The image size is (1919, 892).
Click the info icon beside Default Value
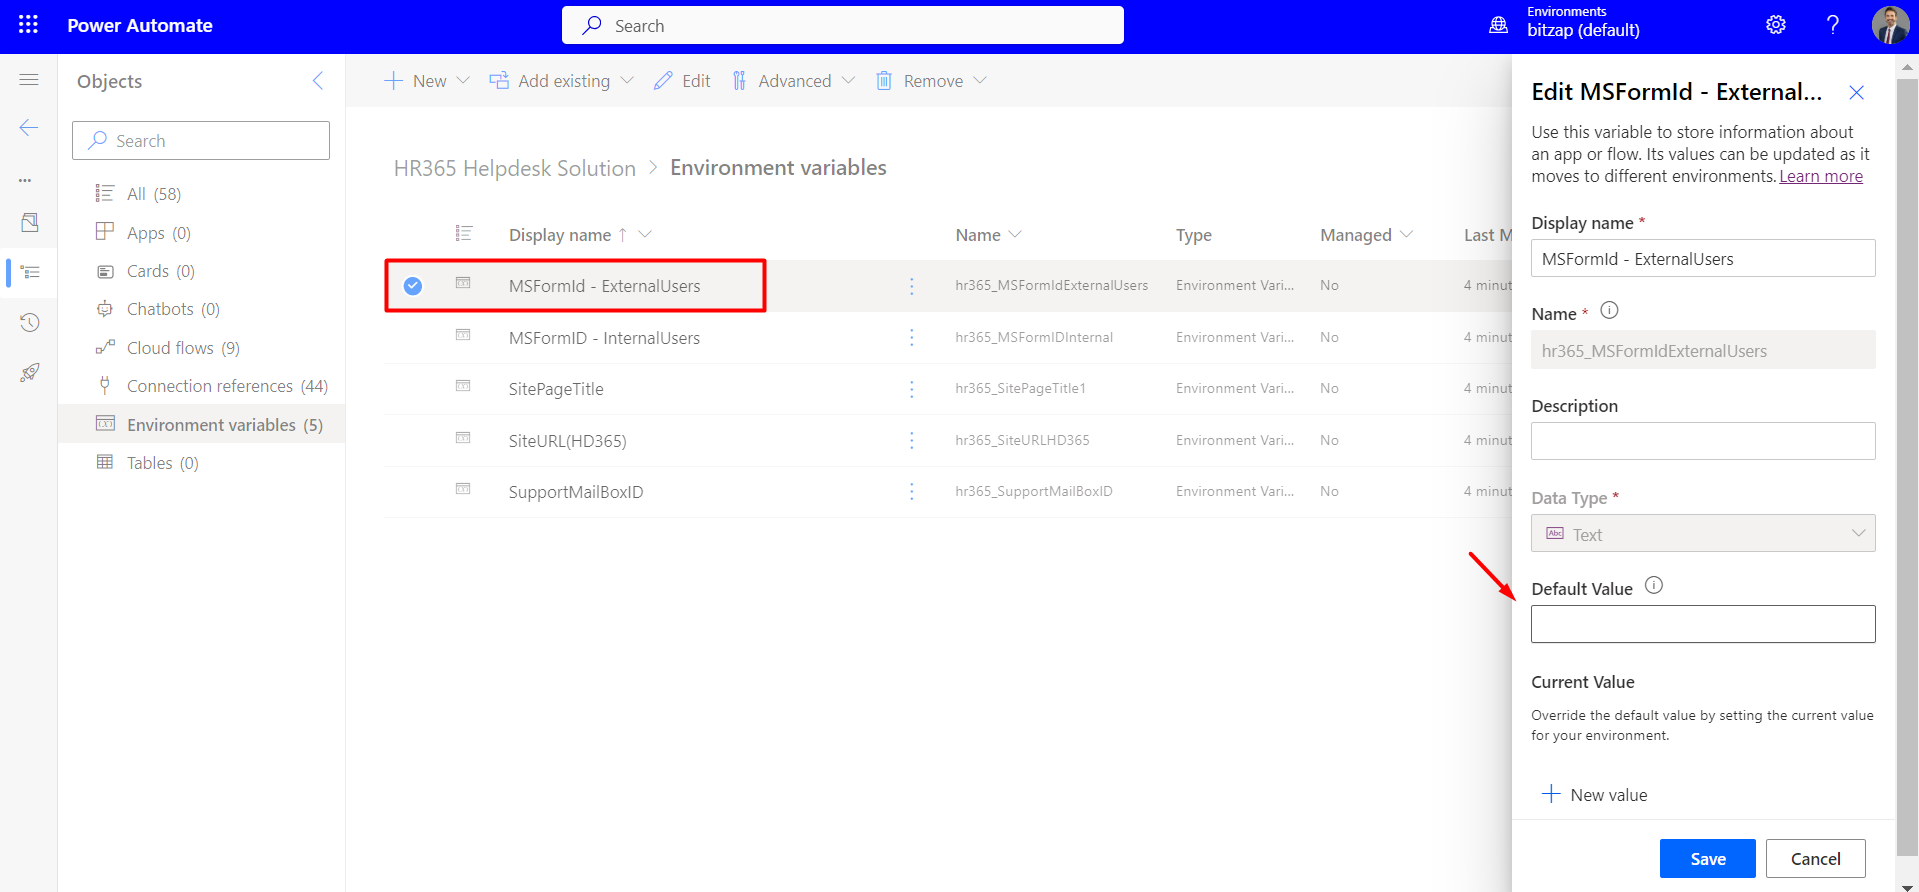pos(1654,586)
